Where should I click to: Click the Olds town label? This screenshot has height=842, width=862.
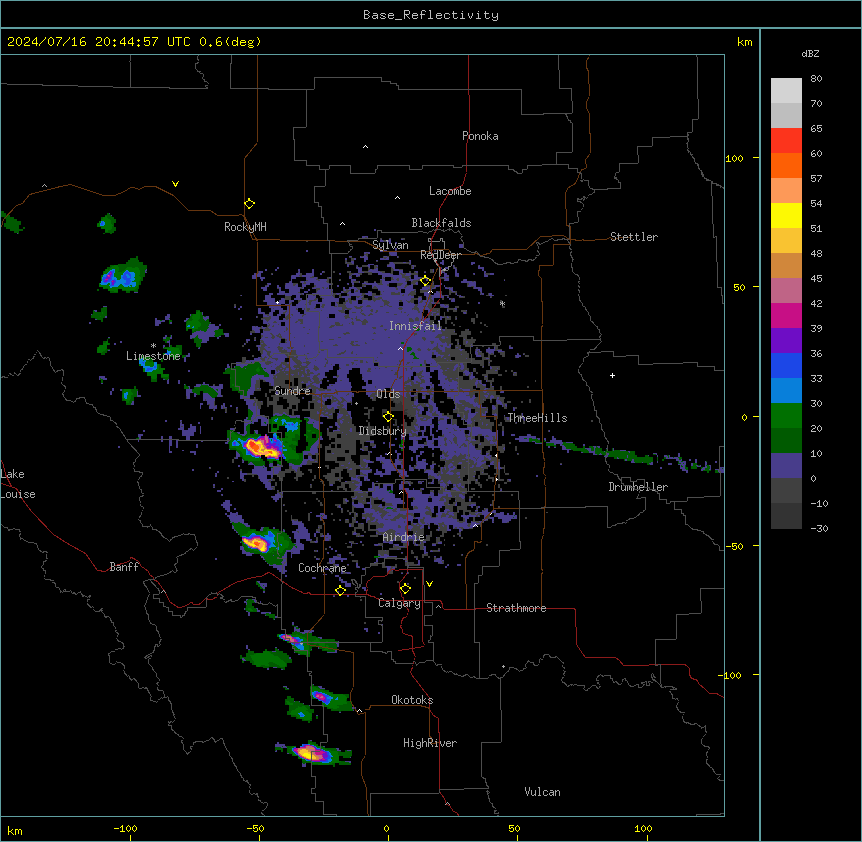(x=388, y=394)
